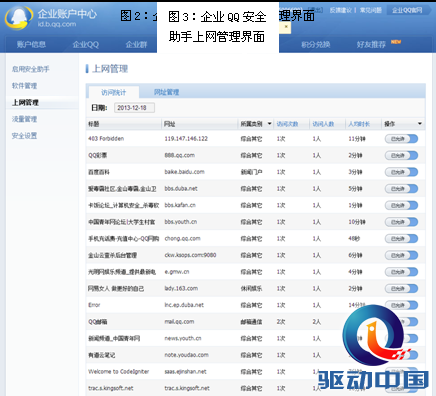
Task: Click the 金山云查杀后台管理 row title
Action: pos(112,255)
